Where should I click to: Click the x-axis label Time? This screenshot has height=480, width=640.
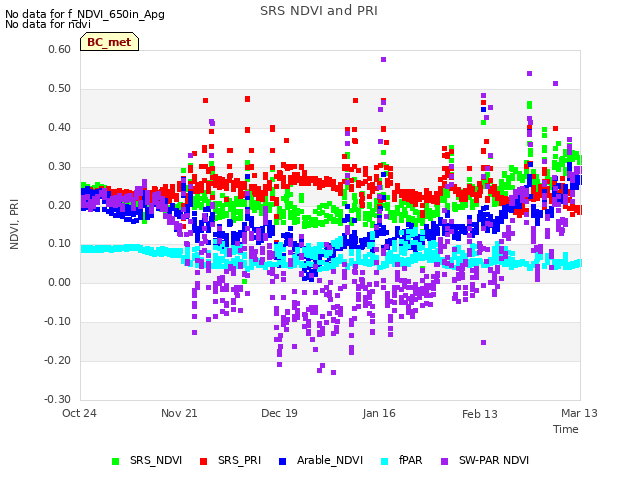click(x=566, y=429)
